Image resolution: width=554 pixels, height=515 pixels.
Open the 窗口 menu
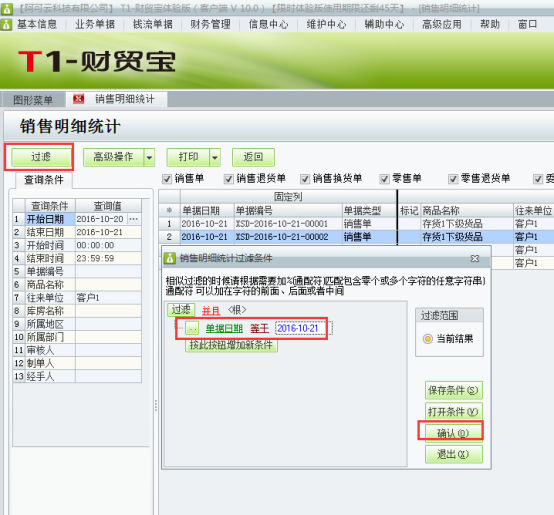tap(527, 24)
